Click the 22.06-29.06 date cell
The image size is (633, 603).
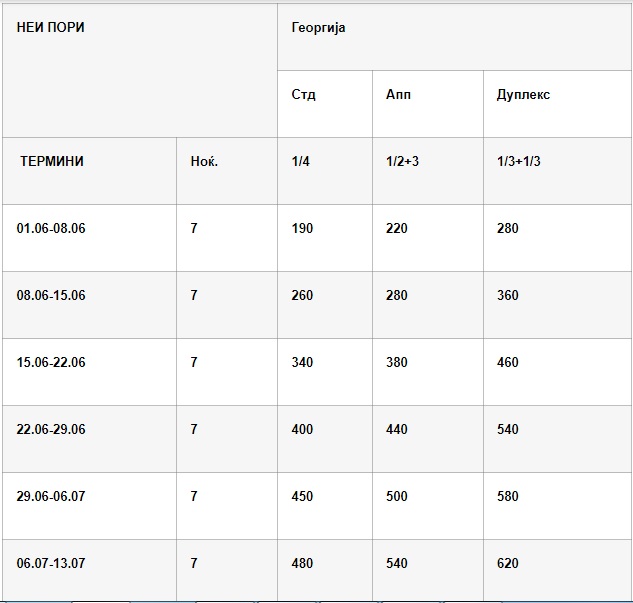(x=51, y=429)
